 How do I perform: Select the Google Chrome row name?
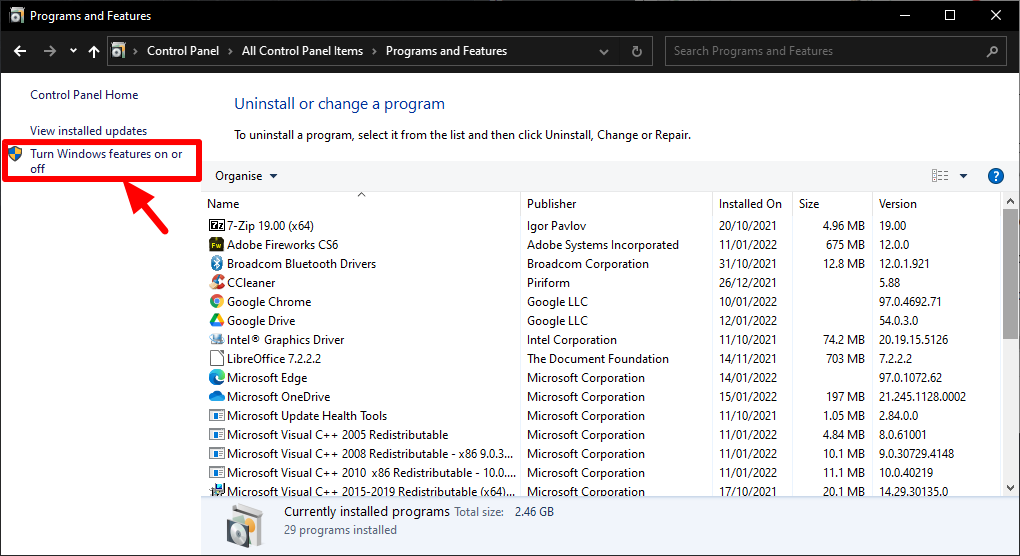point(269,302)
